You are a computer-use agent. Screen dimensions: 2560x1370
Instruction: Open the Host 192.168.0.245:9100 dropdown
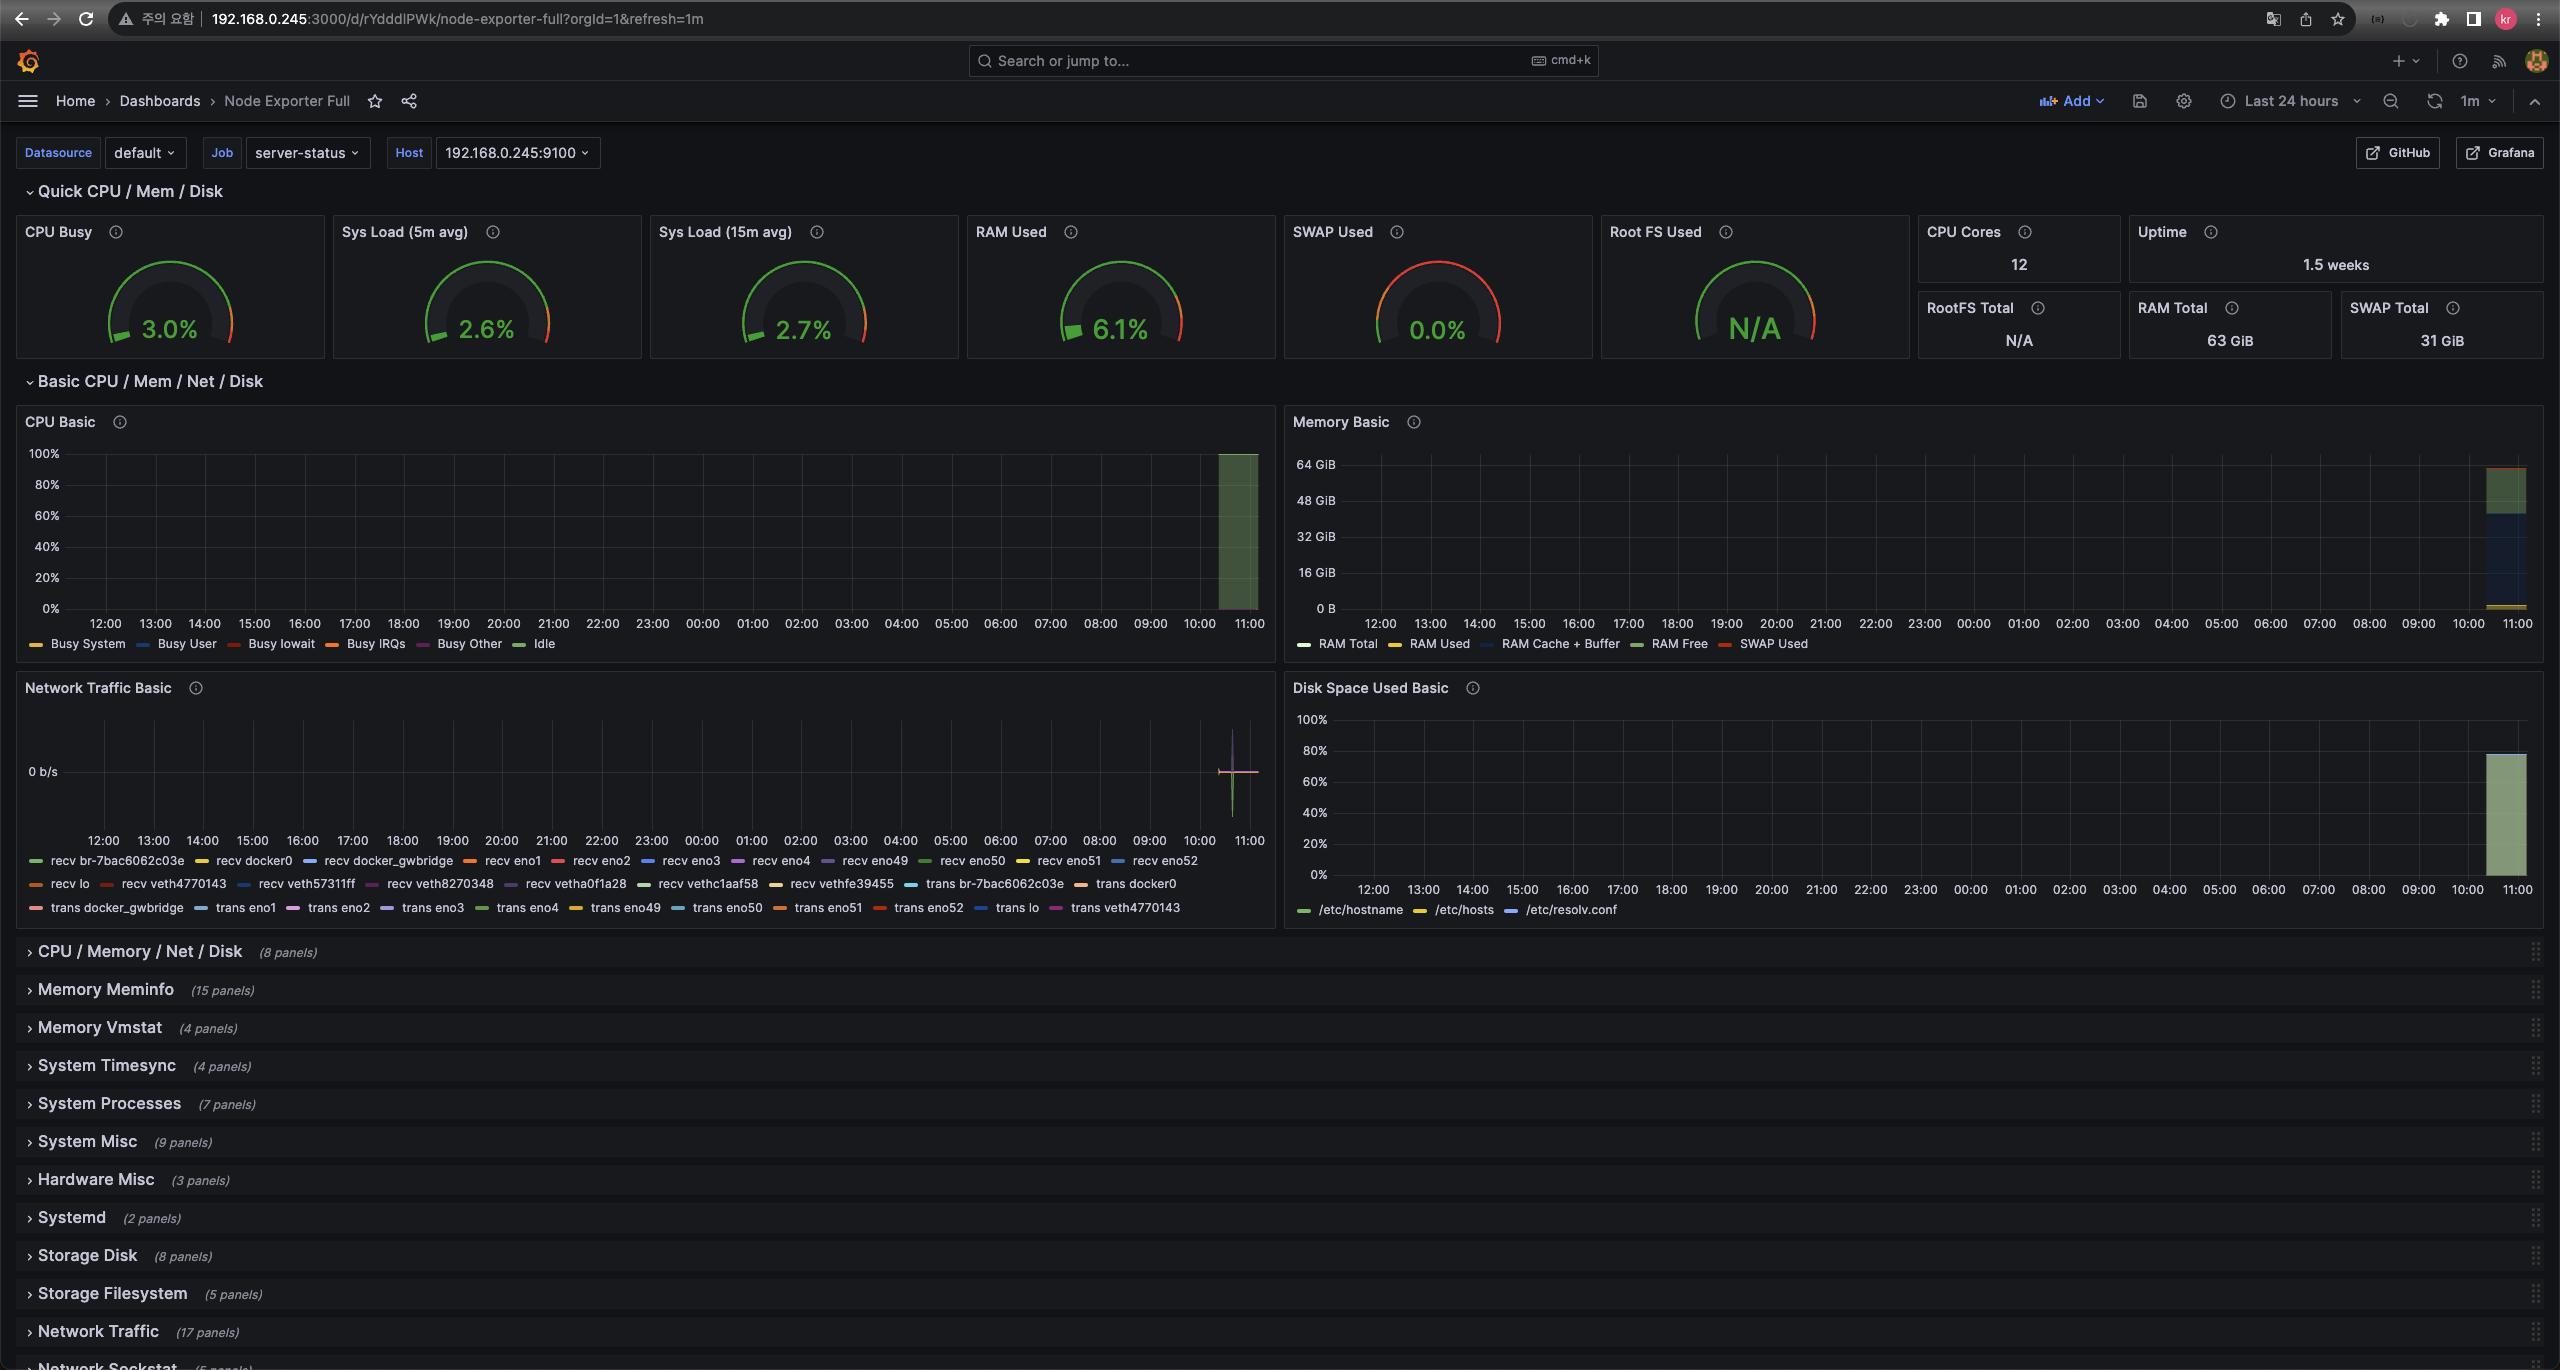click(x=517, y=153)
